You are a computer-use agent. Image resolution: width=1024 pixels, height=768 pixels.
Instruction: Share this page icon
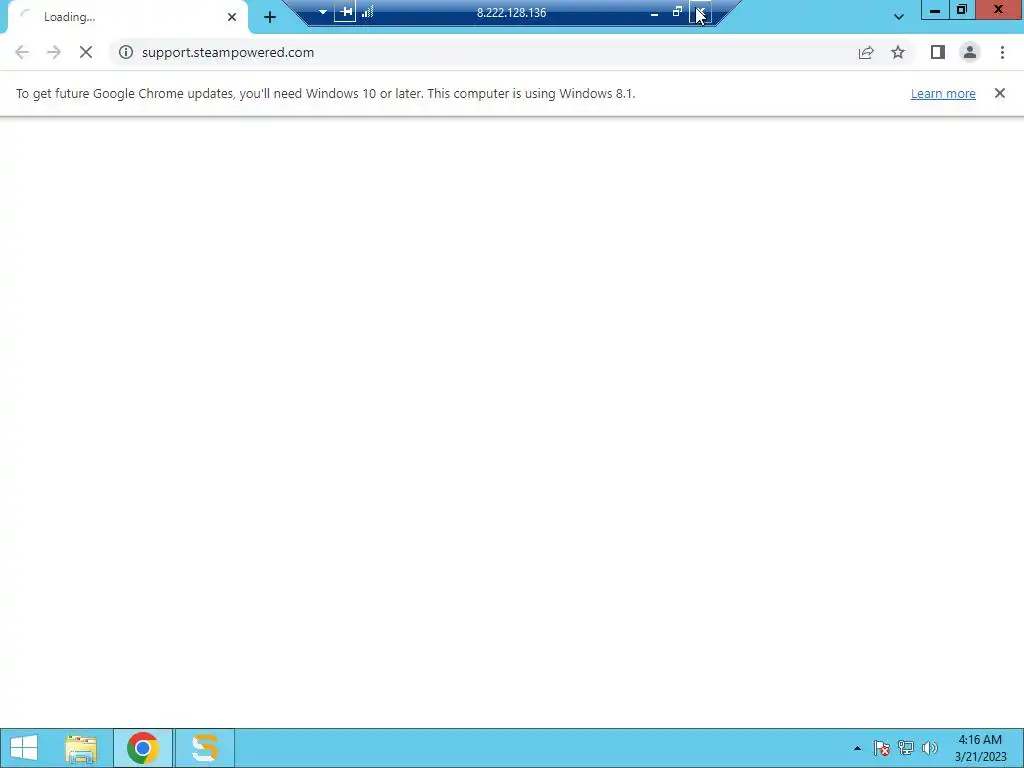pos(866,52)
